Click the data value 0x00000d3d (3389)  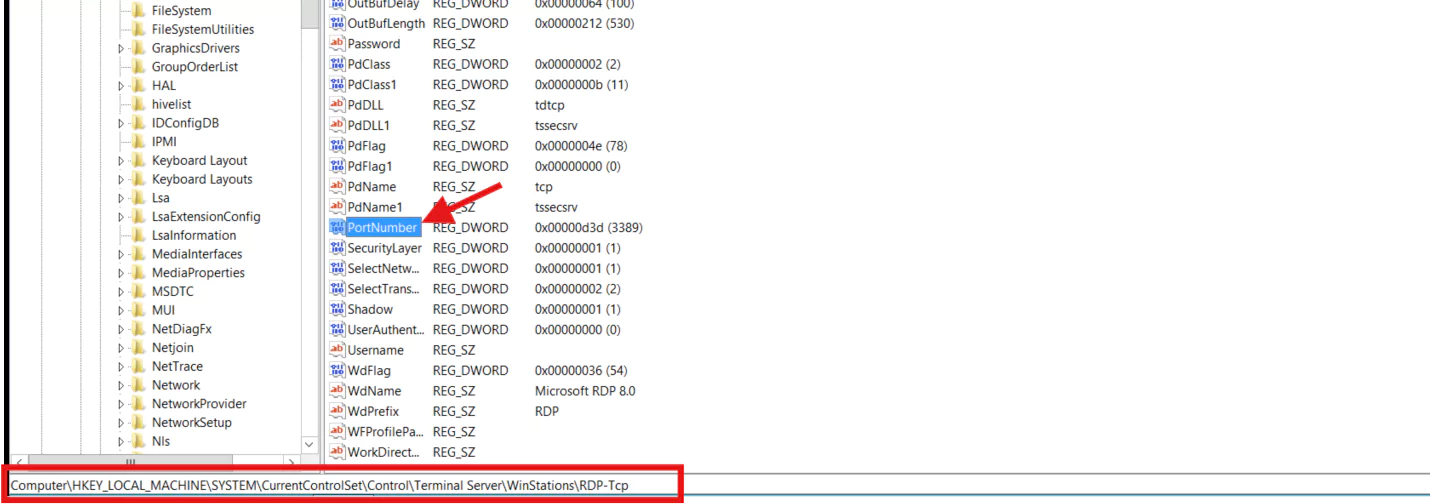[x=589, y=228]
